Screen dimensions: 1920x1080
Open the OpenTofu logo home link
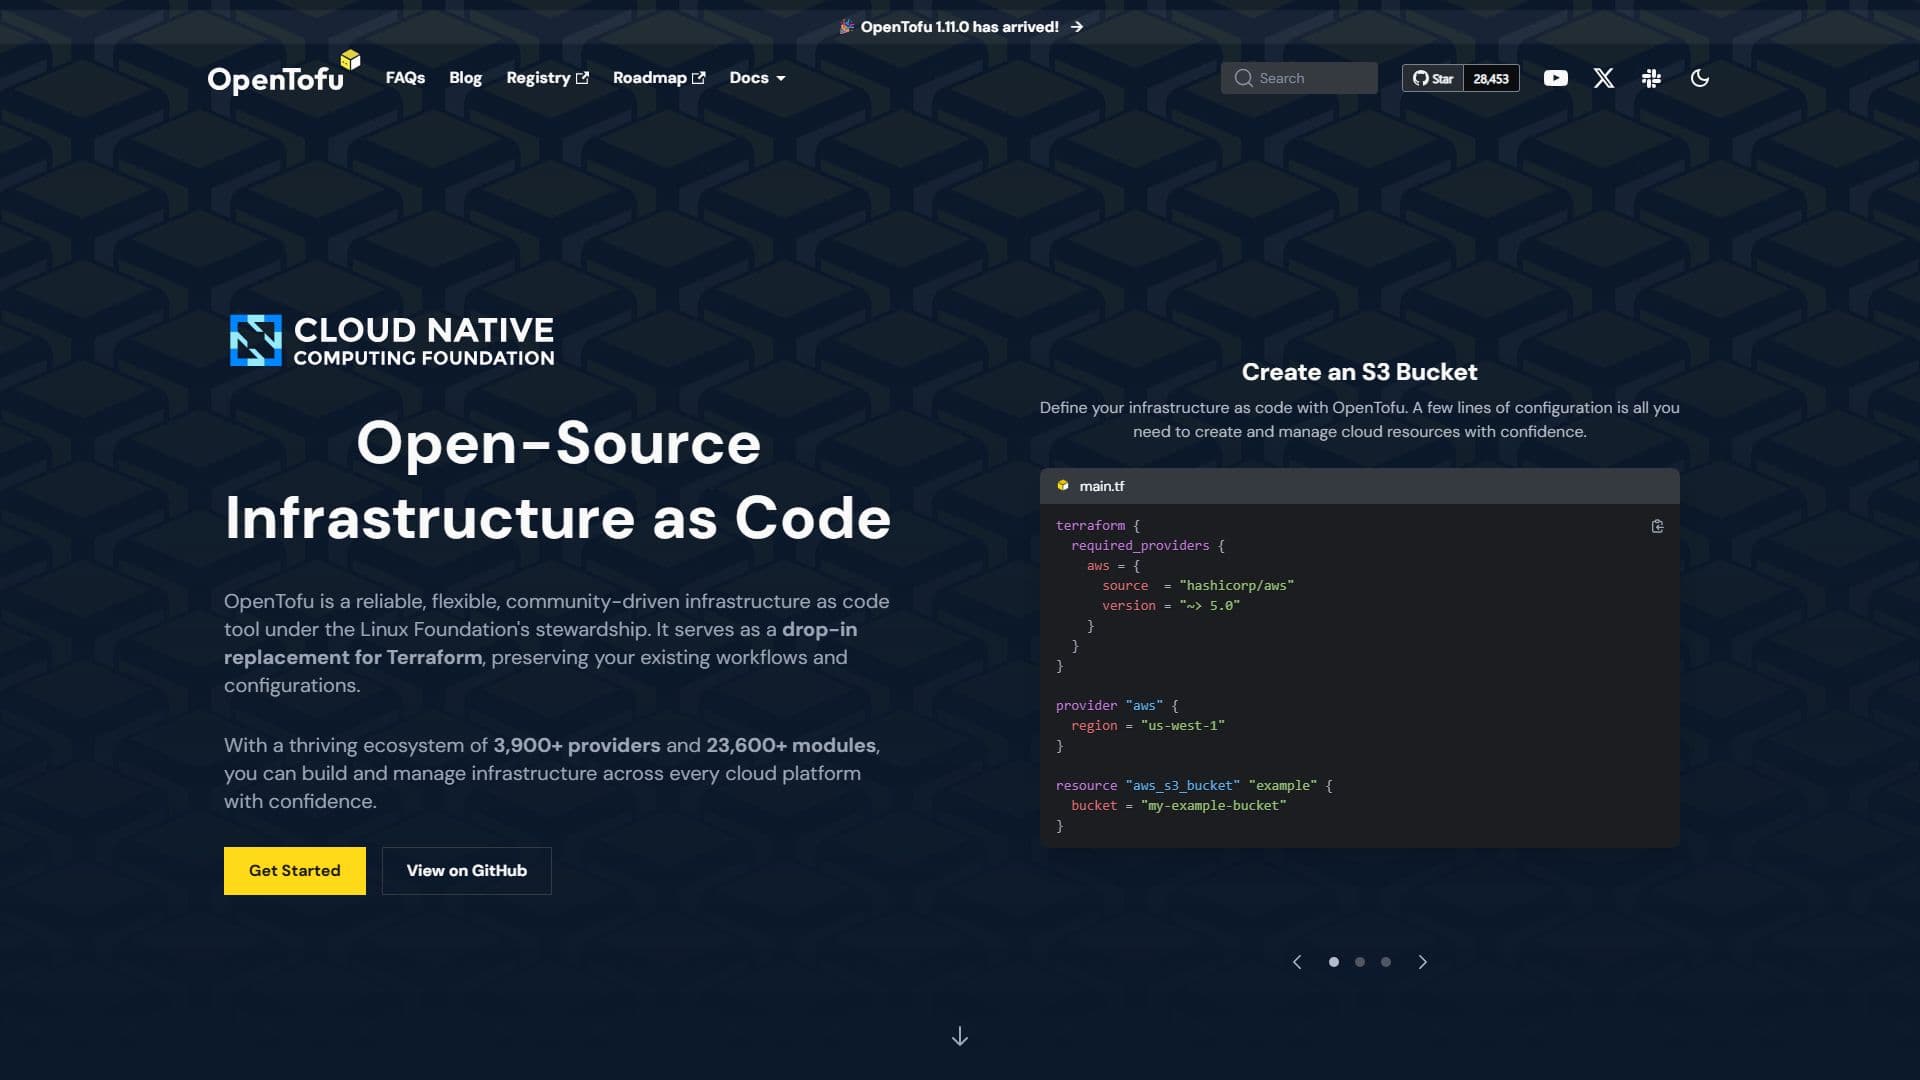tap(283, 73)
